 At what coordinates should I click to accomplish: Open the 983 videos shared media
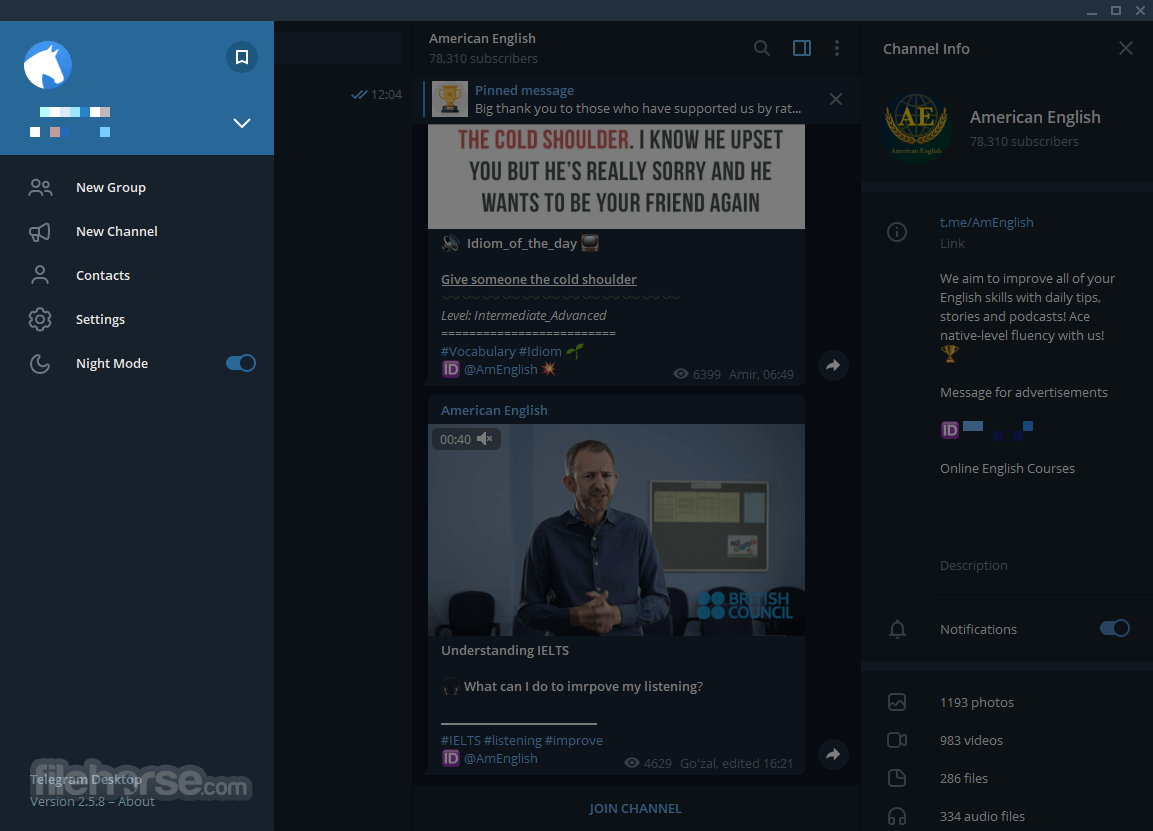(x=1007, y=741)
